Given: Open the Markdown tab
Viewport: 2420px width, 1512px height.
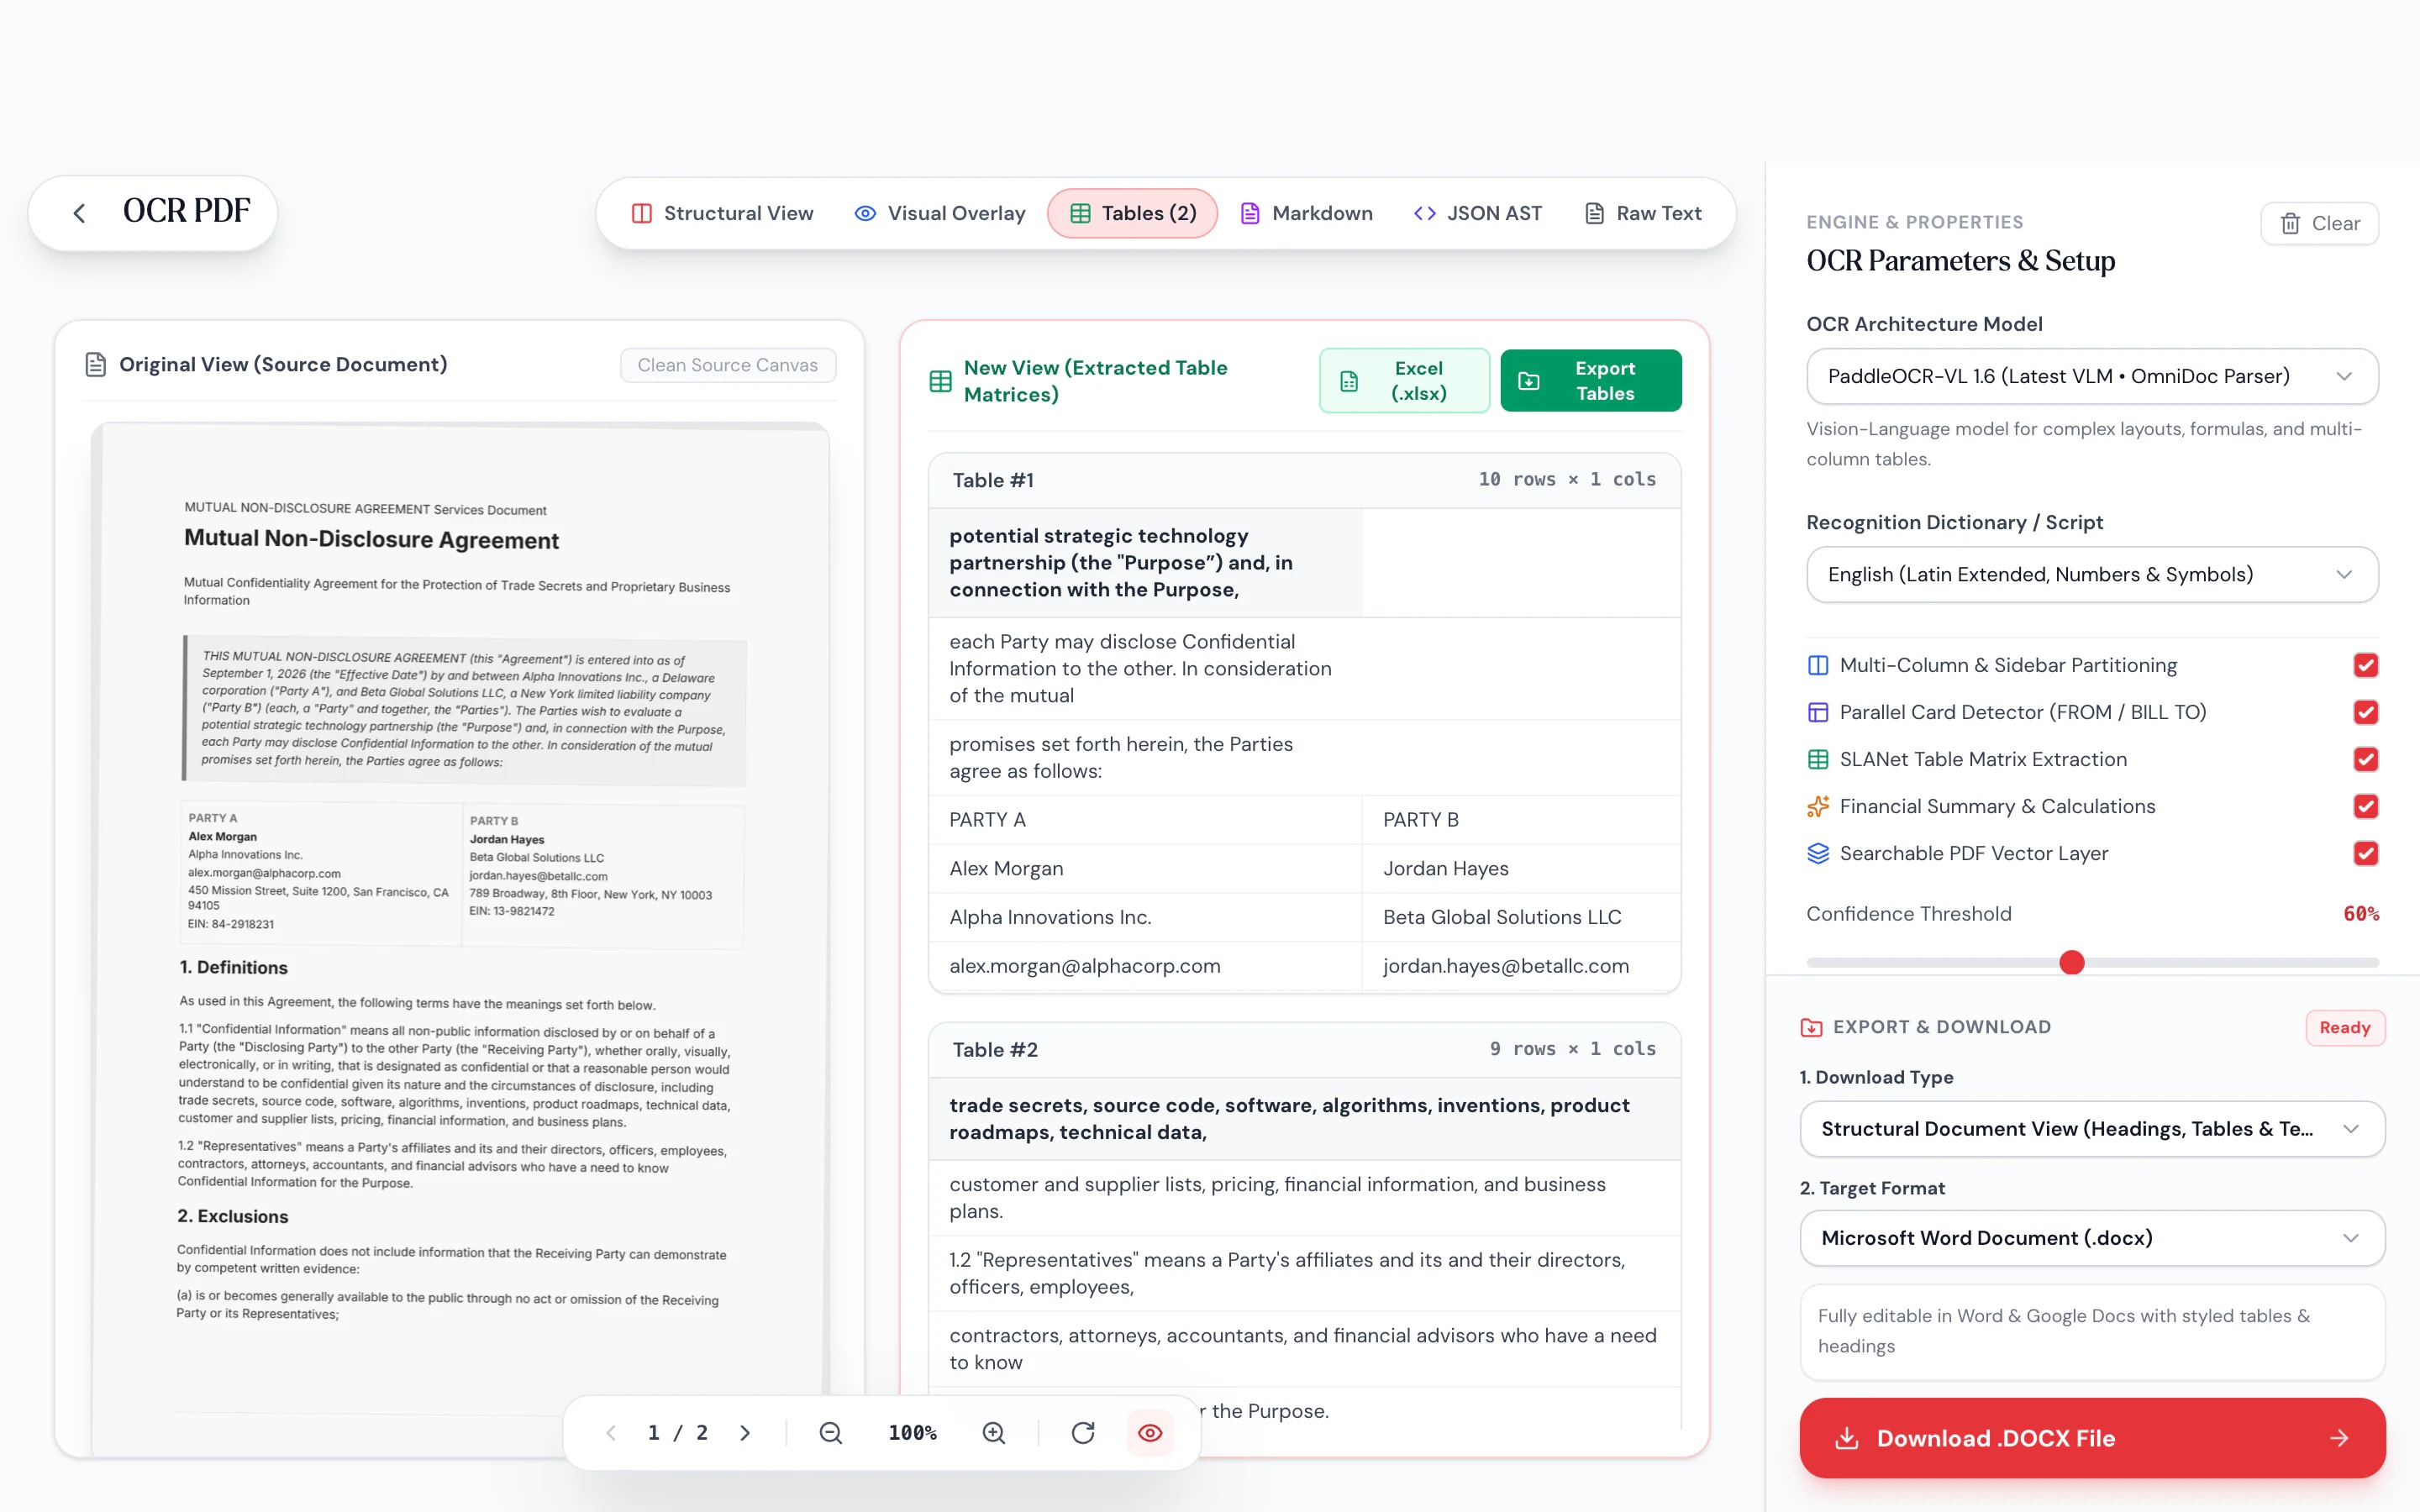Looking at the screenshot, I should (x=1306, y=213).
